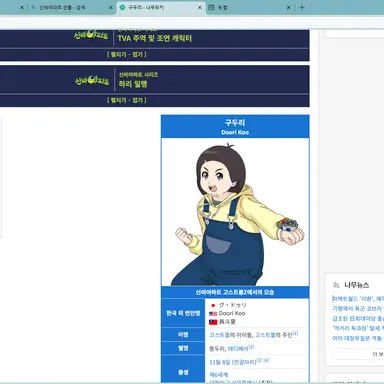
Task: Click the Taiwan flag icon
Action: [x=213, y=322]
